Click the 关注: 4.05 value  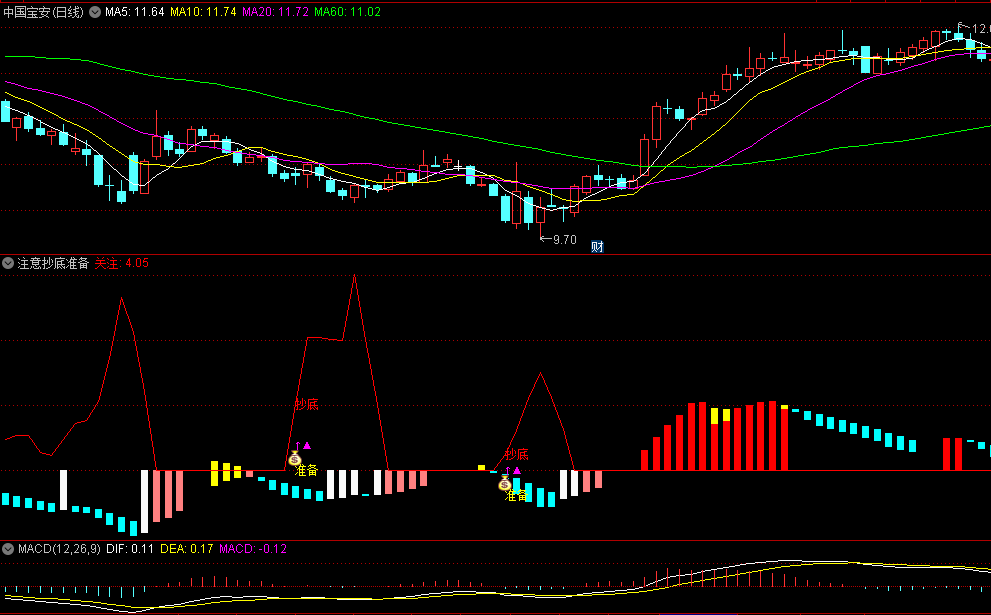[121, 263]
